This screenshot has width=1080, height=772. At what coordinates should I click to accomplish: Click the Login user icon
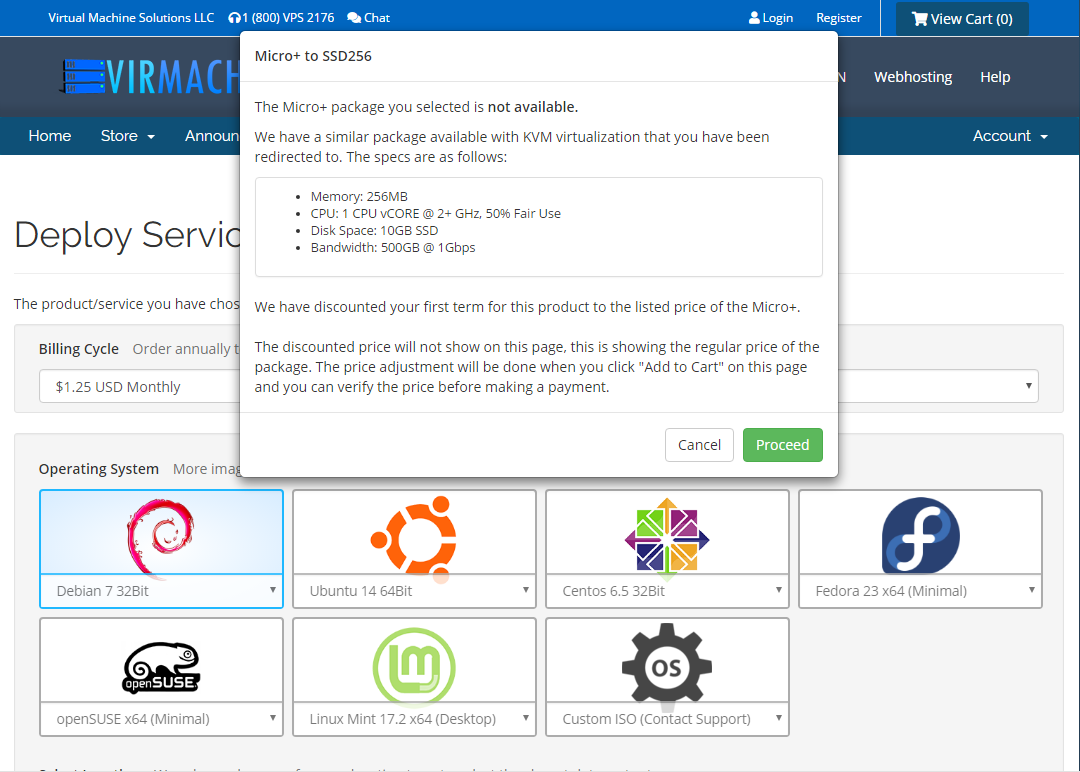(x=754, y=18)
